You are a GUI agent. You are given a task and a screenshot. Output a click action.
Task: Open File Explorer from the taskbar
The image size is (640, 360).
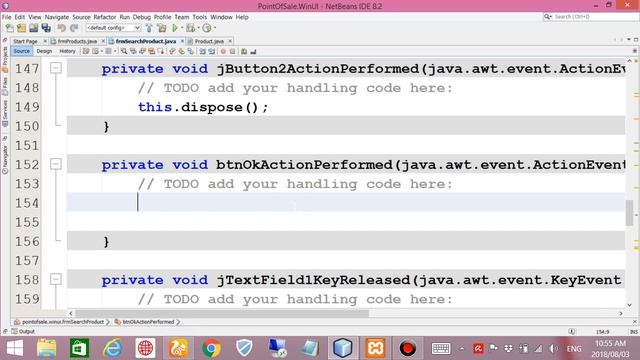coord(47,348)
